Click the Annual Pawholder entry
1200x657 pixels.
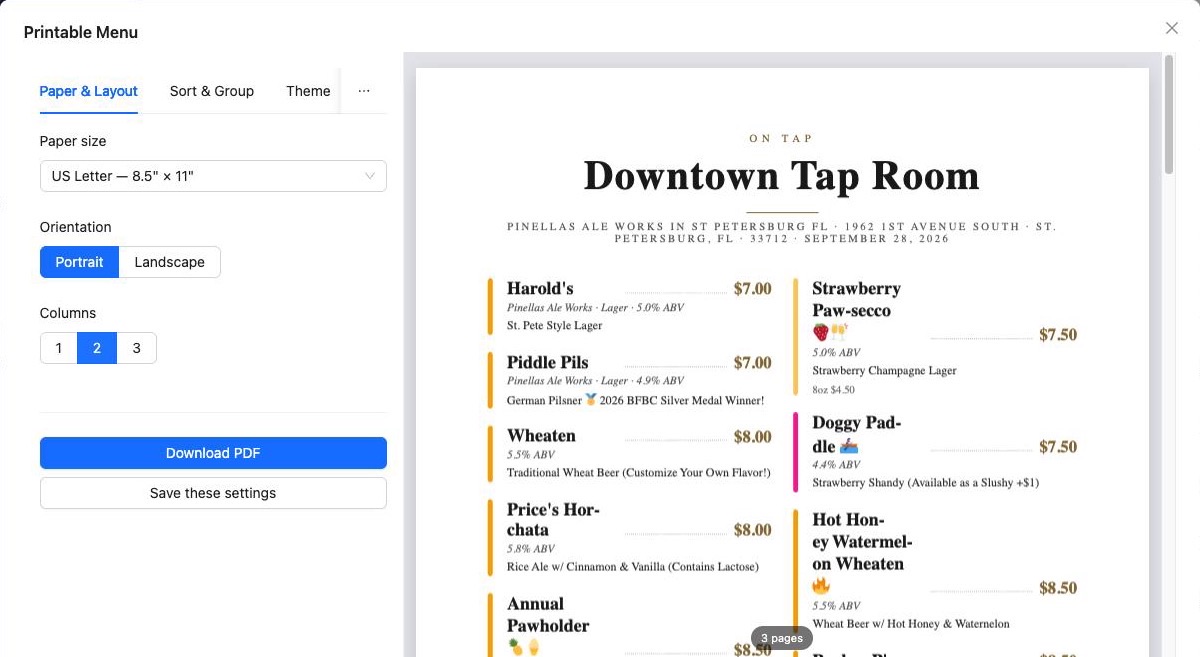click(630, 625)
